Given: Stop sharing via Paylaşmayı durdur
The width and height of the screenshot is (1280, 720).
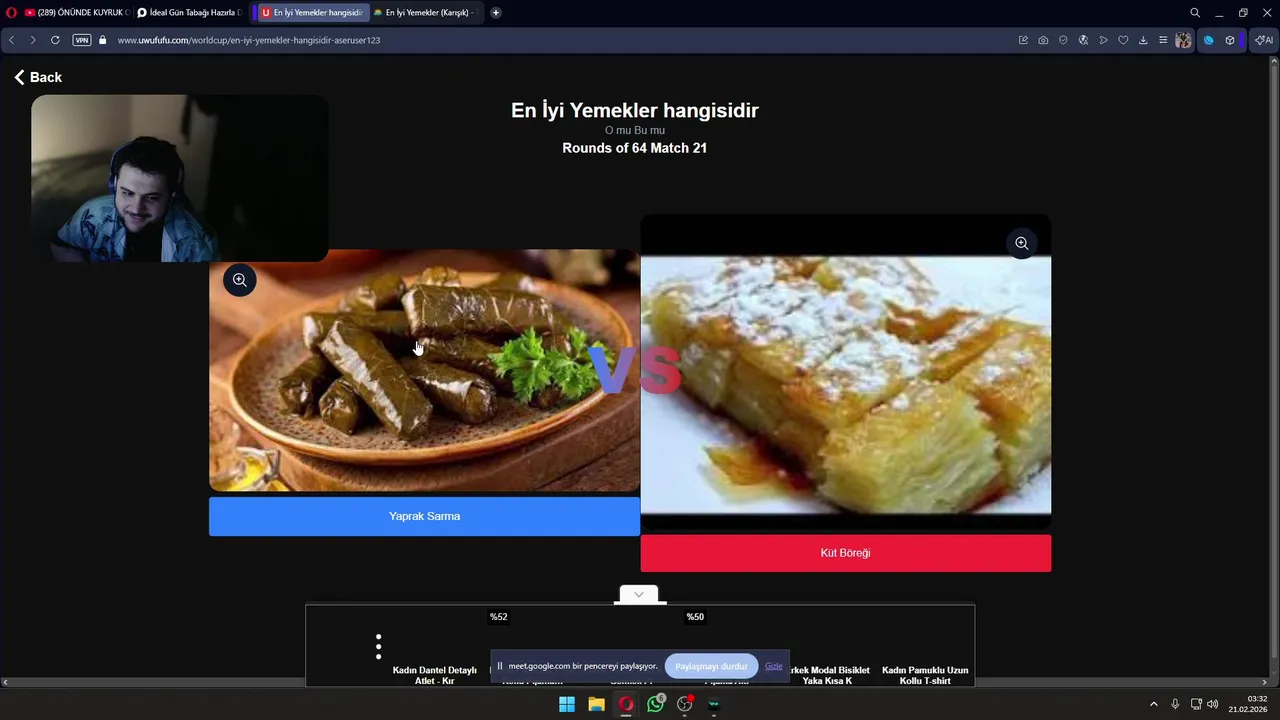Looking at the screenshot, I should pos(711,666).
